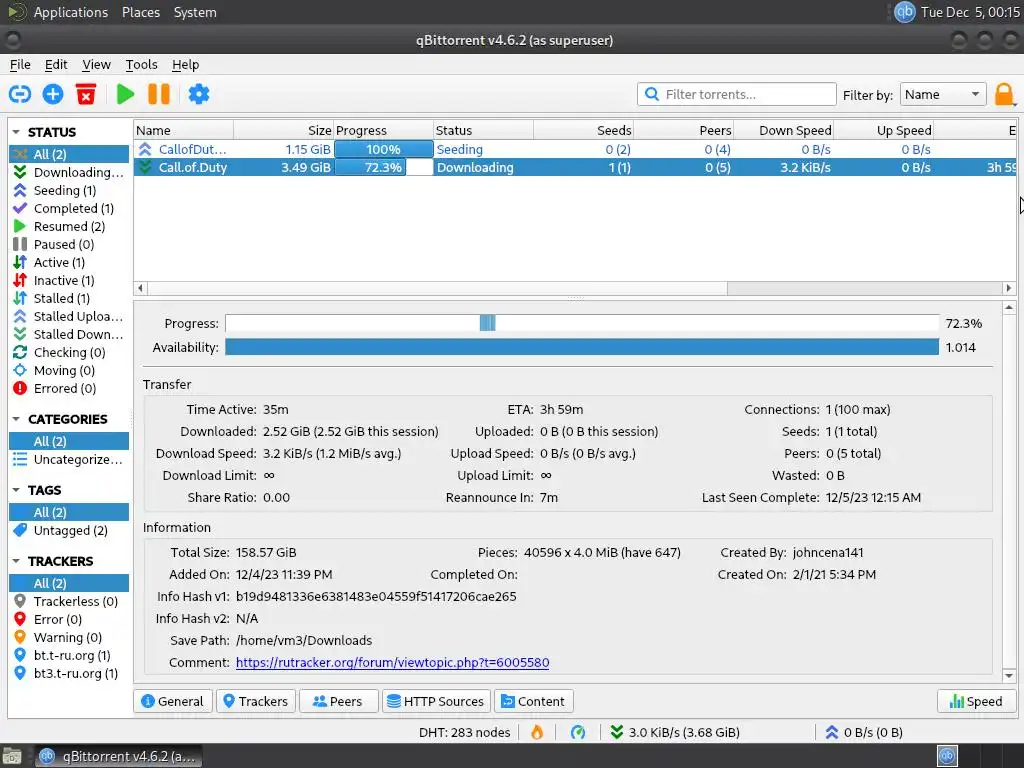Select the Stalled Uploading filter
The image size is (1024, 768).
[69, 316]
